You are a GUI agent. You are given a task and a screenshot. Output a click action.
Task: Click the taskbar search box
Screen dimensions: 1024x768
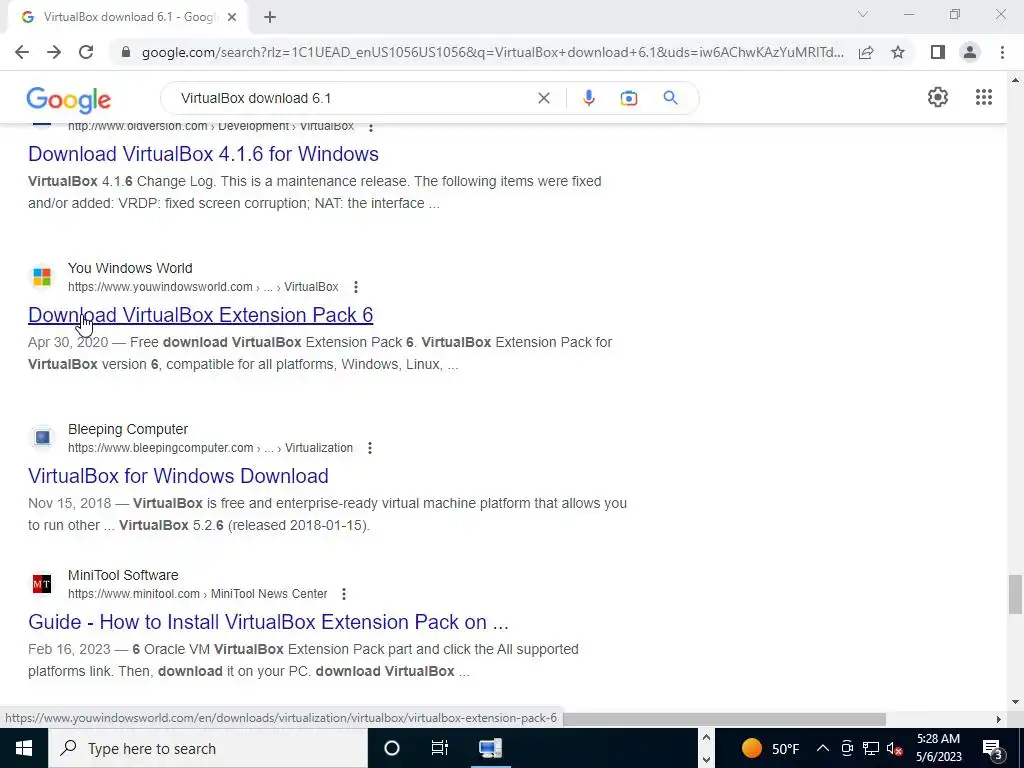click(x=208, y=748)
